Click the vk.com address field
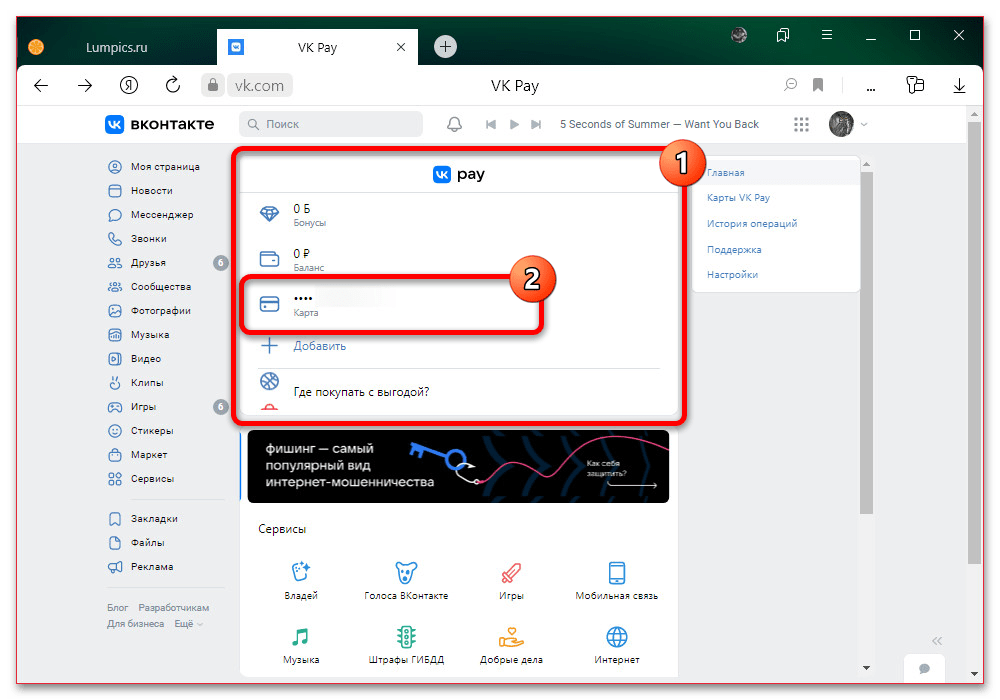 (260, 85)
